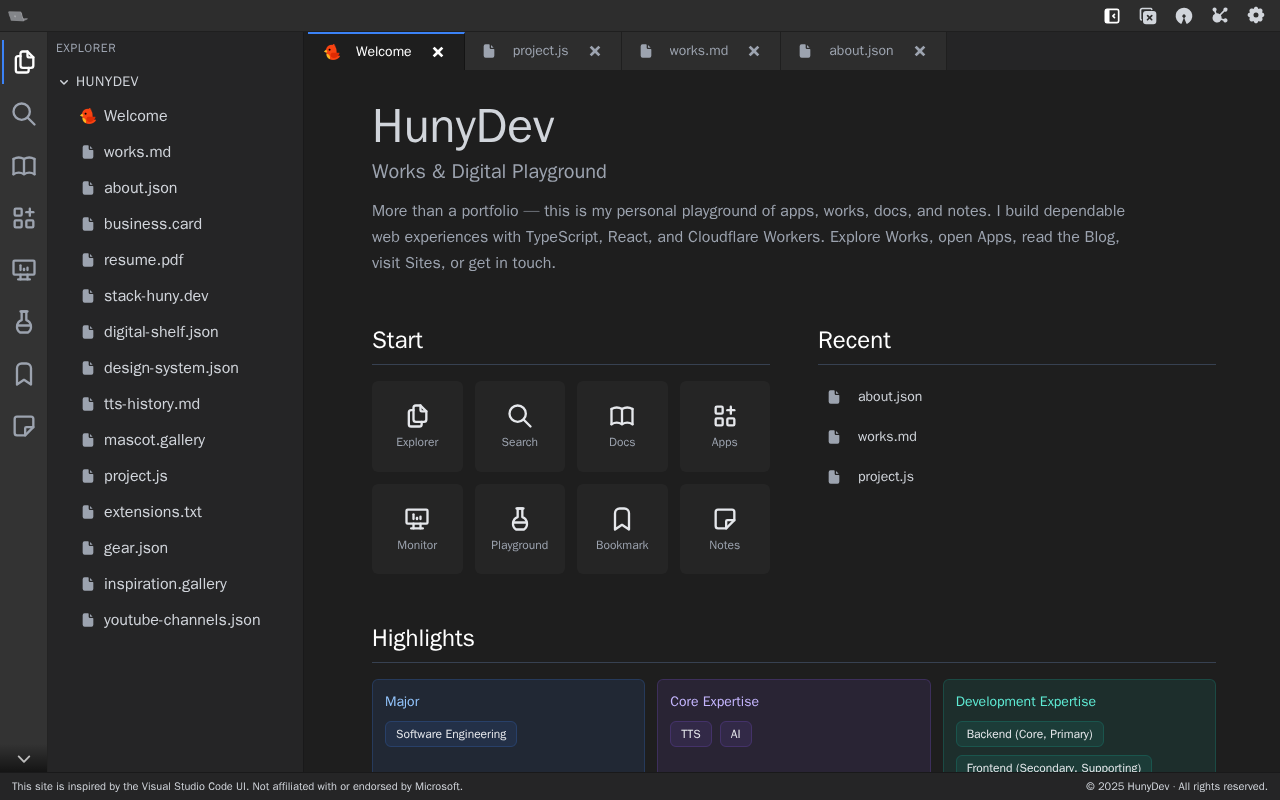Click the Monitor tile in Start section

417,529
